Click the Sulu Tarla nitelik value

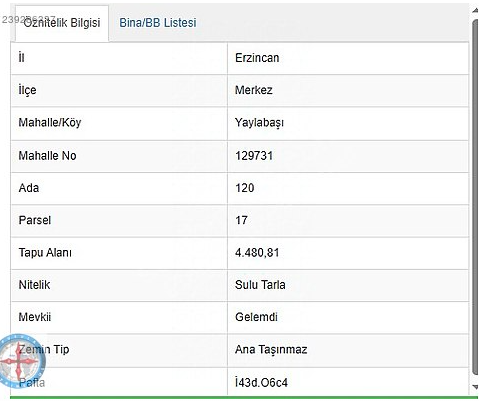[x=260, y=285]
